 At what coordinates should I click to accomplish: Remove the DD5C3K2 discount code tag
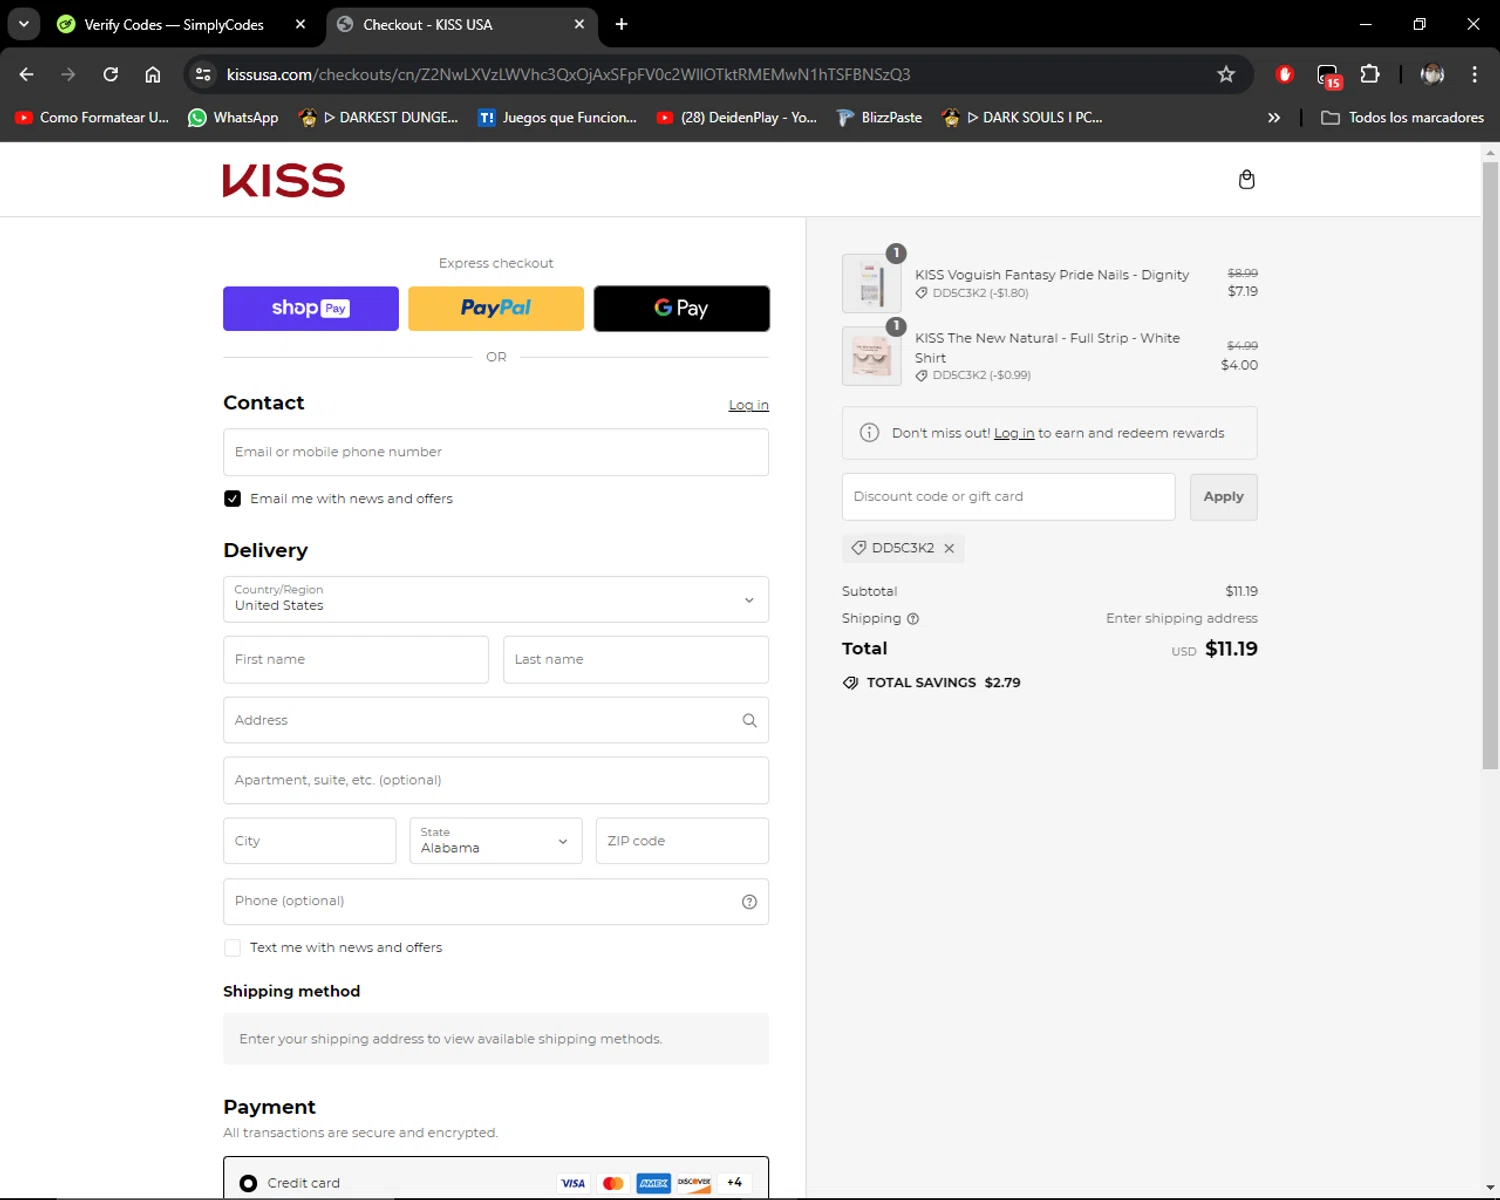(949, 548)
